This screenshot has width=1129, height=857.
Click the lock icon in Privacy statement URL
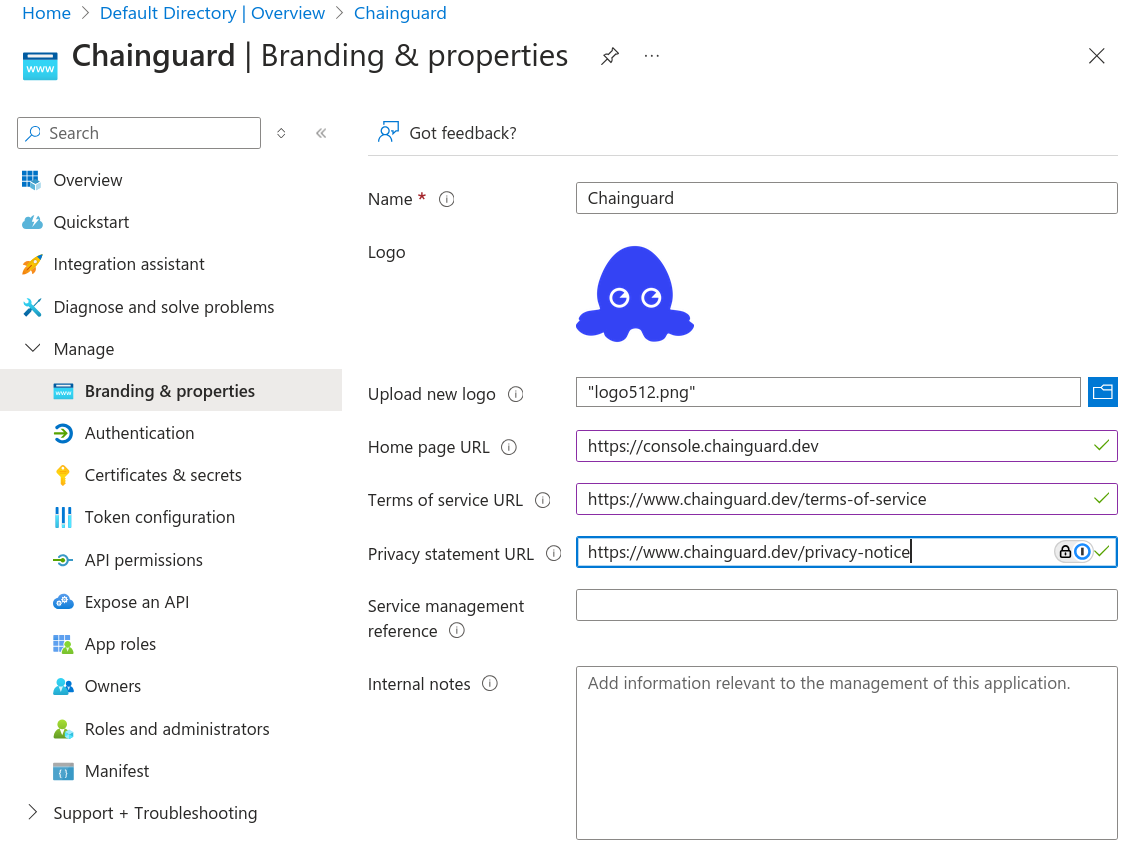(x=1063, y=551)
